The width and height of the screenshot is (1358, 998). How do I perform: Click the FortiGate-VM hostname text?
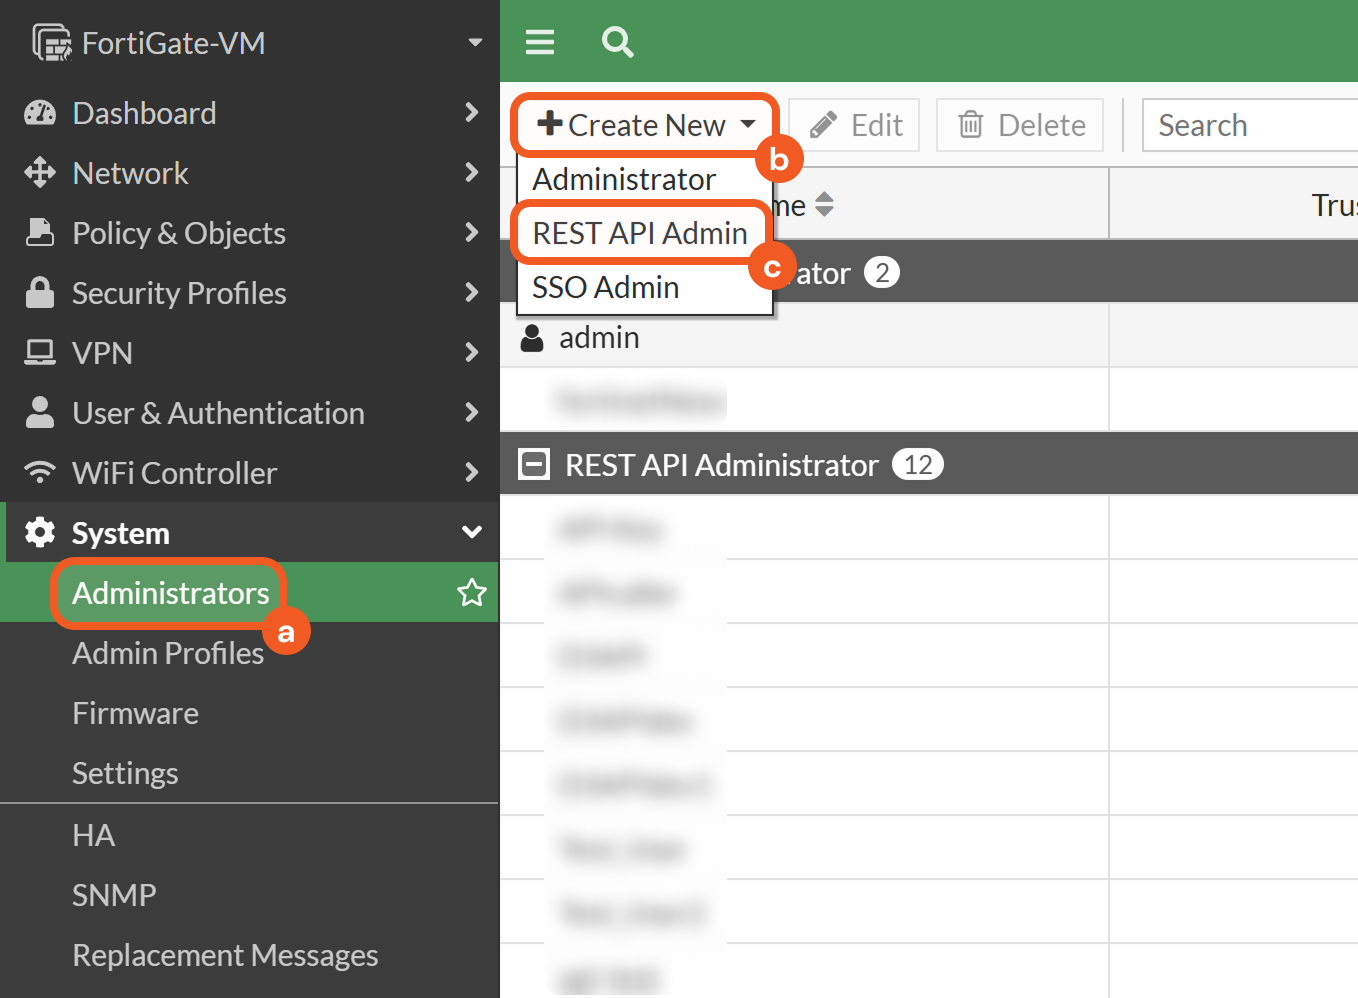click(174, 43)
